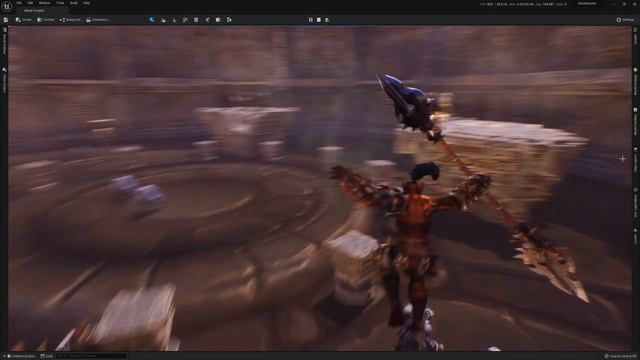The height and width of the screenshot is (360, 640).
Task: Switch to Foliage mode icon
Action: click(x=174, y=20)
